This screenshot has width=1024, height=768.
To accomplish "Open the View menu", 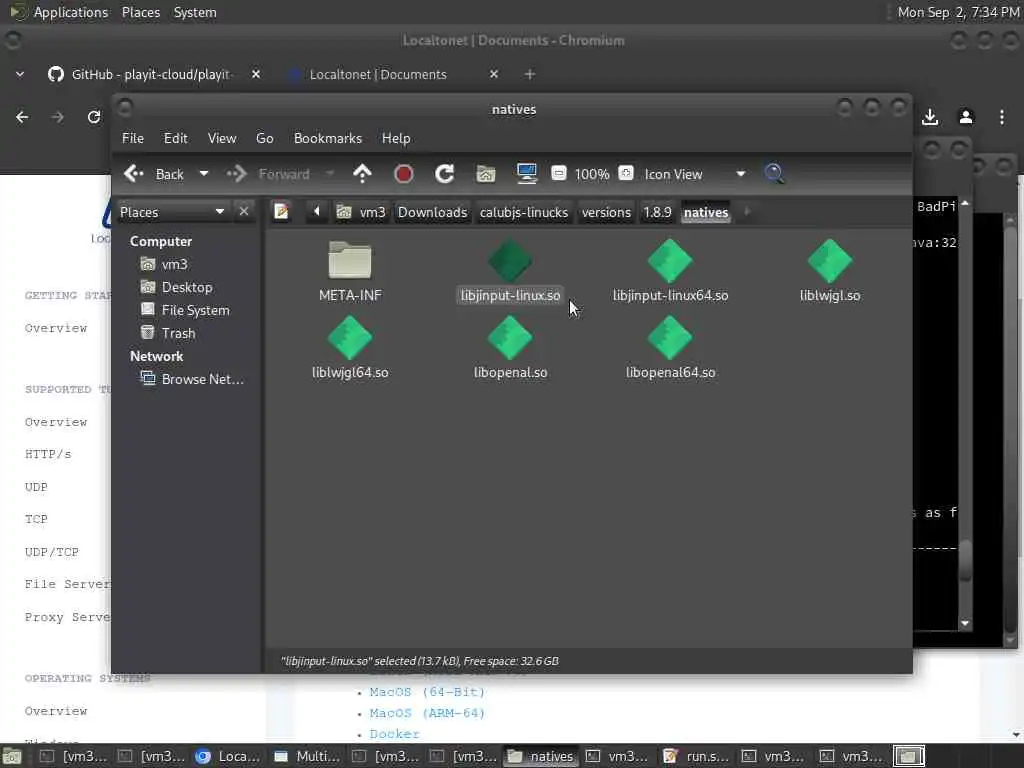I will (222, 138).
